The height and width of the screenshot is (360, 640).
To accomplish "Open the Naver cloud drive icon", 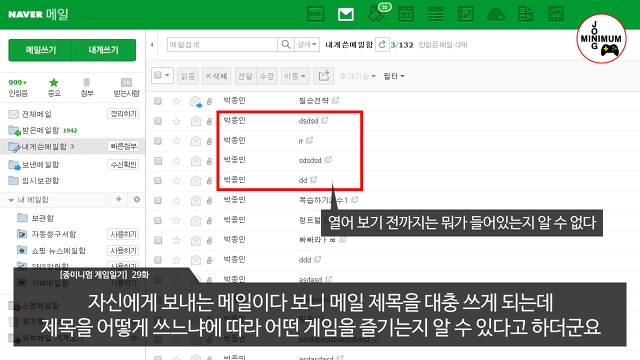I will click(x=496, y=15).
